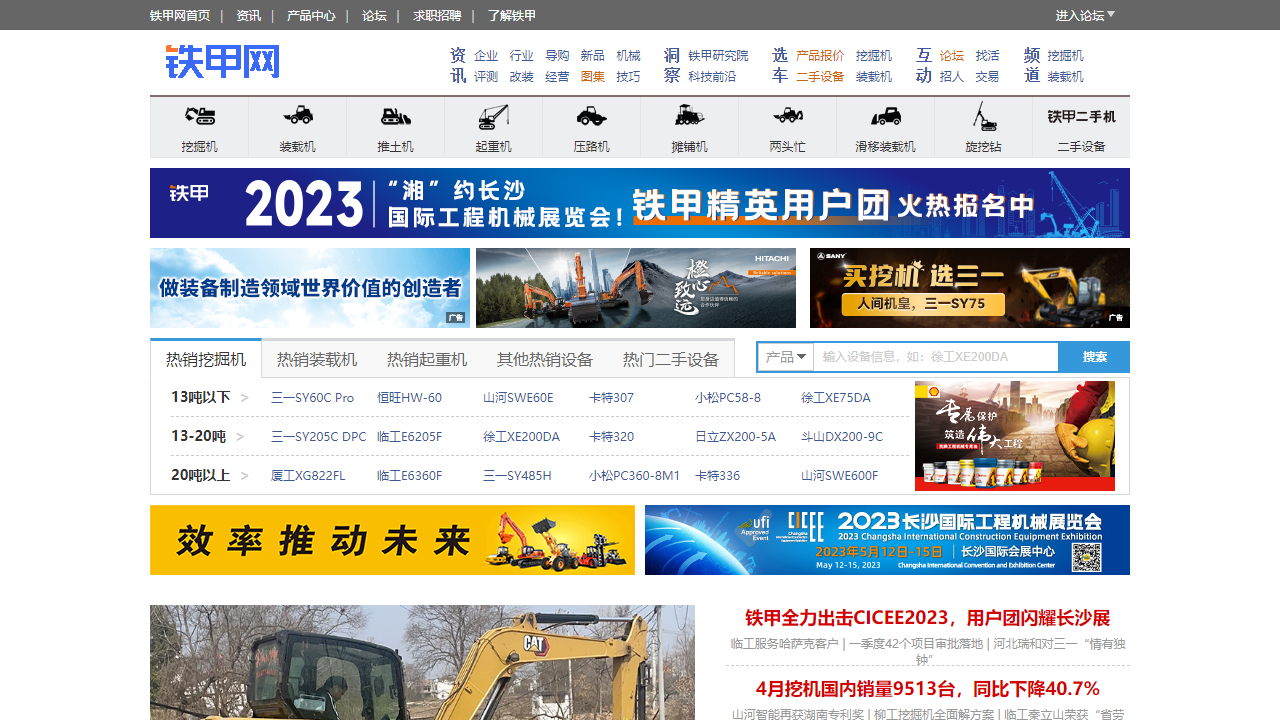Open the 科技前沿 header link
The image size is (1280, 720).
pyautogui.click(x=712, y=77)
